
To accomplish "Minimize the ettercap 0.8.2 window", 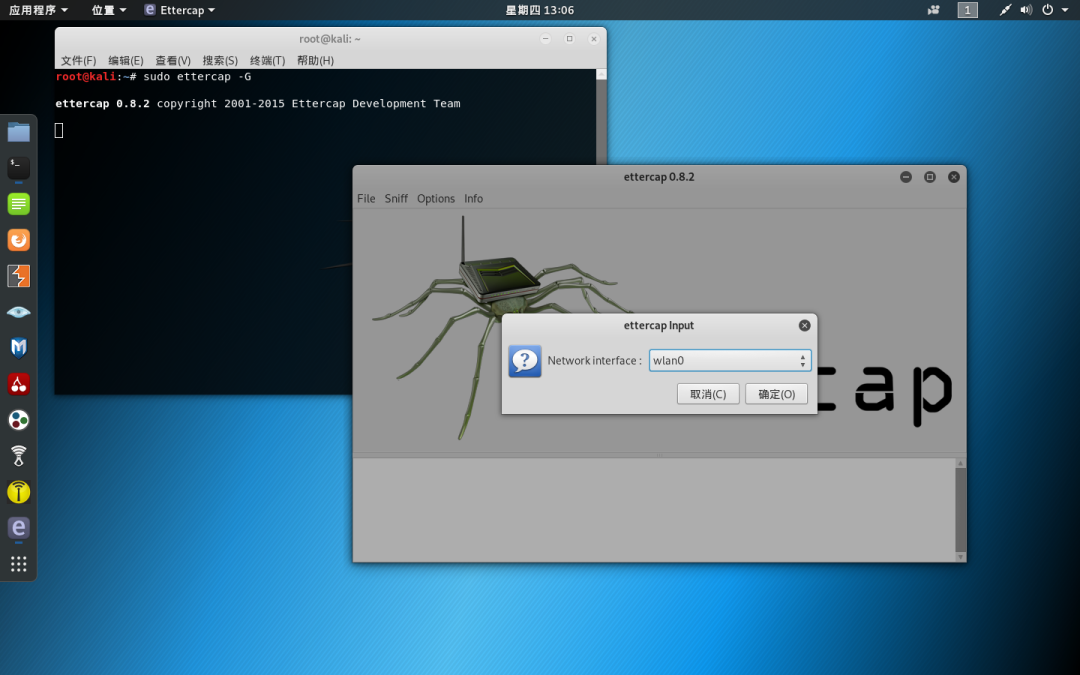I will 906,177.
